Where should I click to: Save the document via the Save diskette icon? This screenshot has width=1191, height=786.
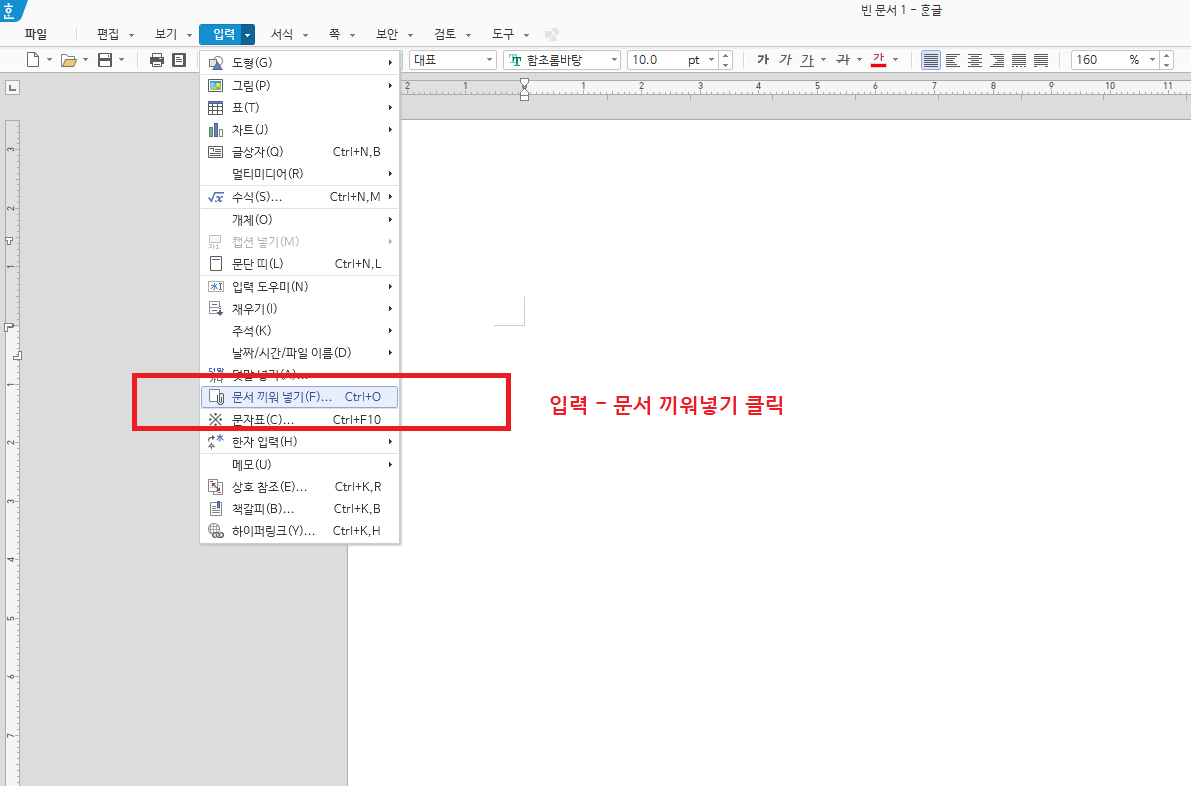tap(104, 59)
